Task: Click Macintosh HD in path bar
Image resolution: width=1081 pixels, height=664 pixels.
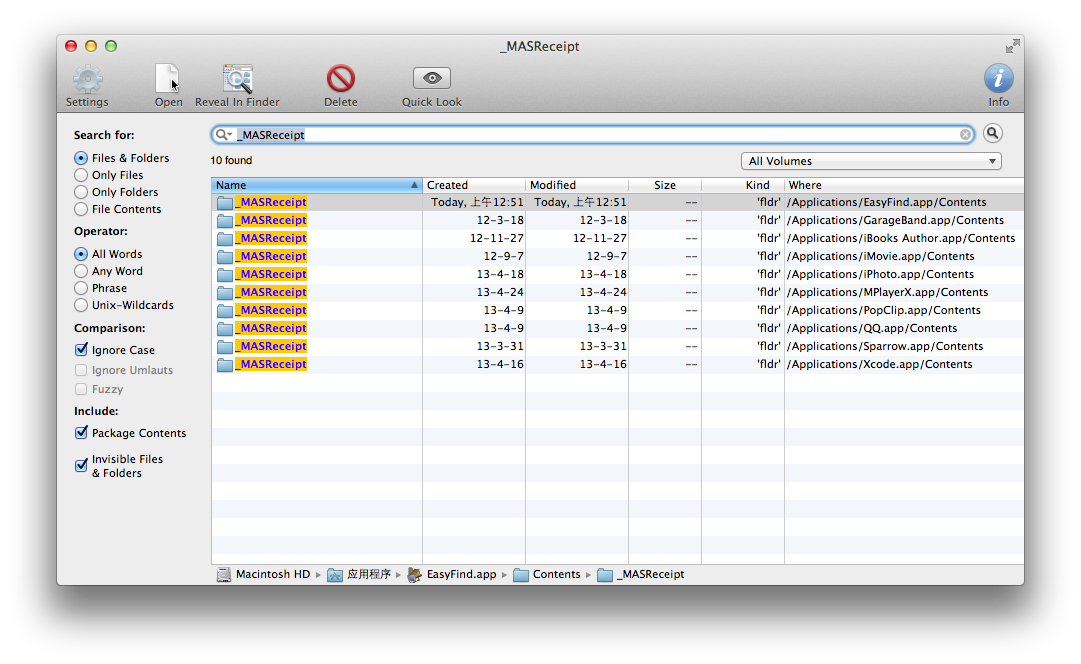Action: [272, 575]
